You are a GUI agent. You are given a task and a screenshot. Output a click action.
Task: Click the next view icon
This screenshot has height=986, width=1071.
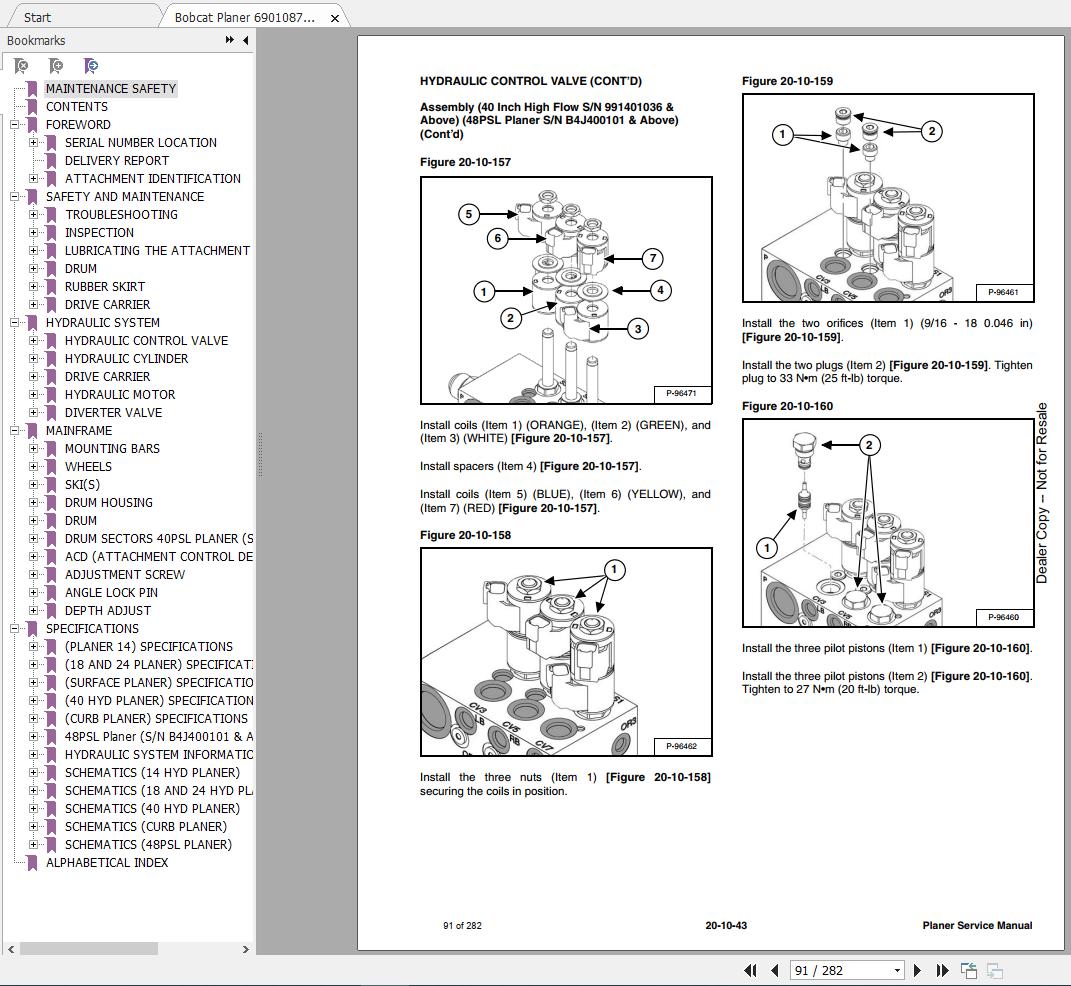pyautogui.click(x=994, y=970)
